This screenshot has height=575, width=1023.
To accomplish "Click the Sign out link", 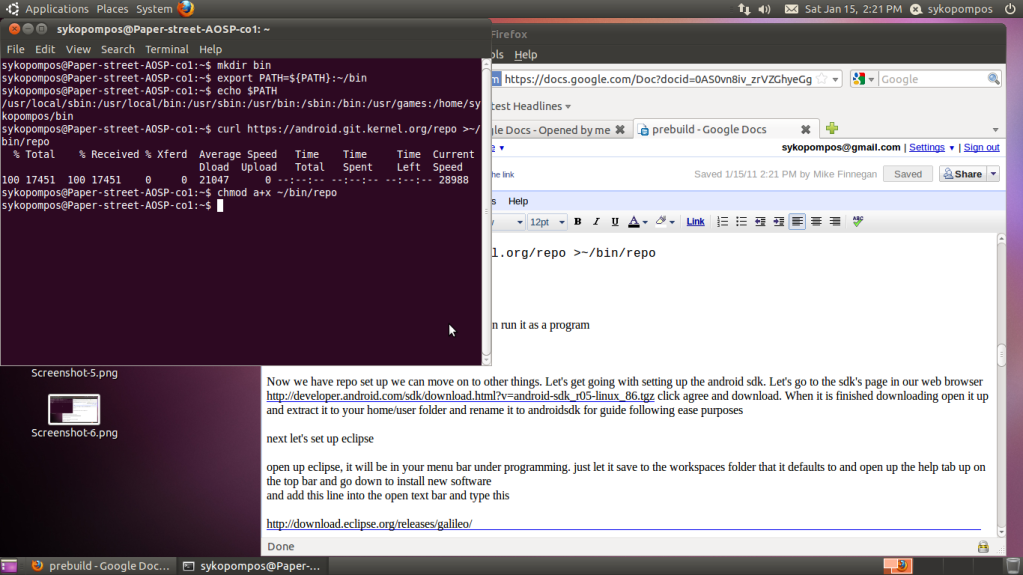I will pyautogui.click(x=981, y=148).
